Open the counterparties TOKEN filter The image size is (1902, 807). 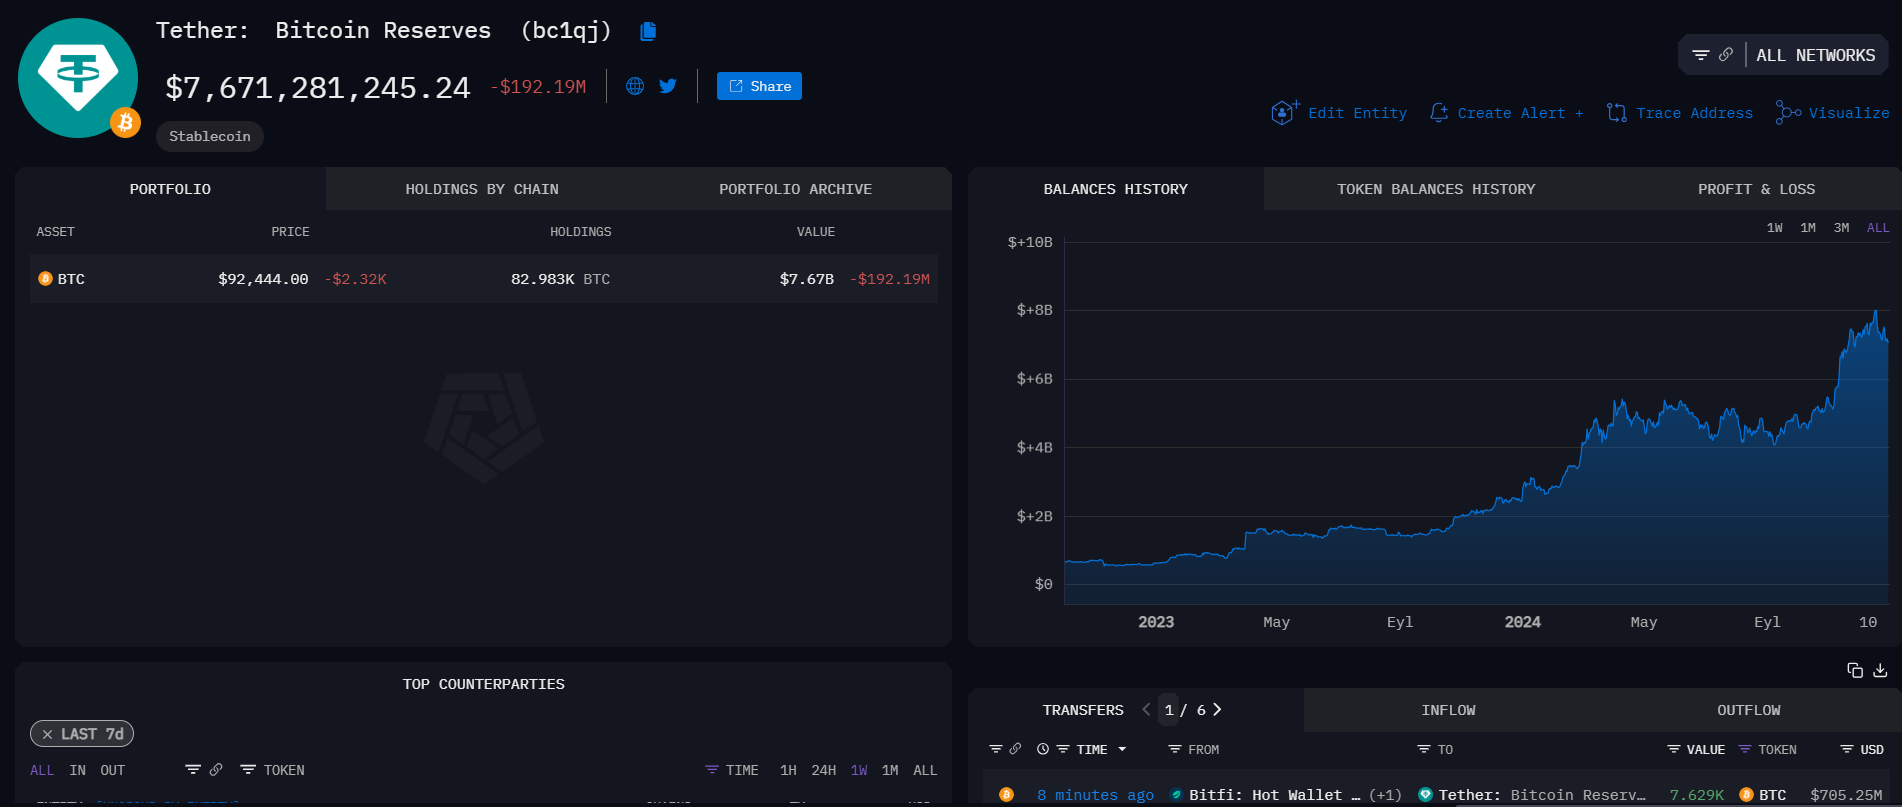click(x=273, y=770)
